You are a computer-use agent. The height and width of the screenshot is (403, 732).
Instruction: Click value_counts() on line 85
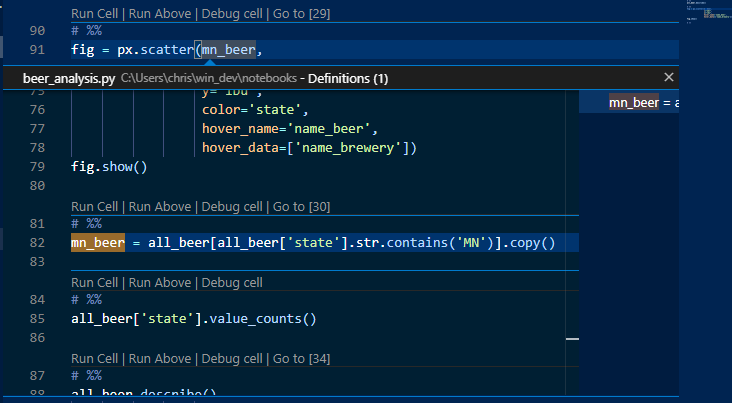263,318
